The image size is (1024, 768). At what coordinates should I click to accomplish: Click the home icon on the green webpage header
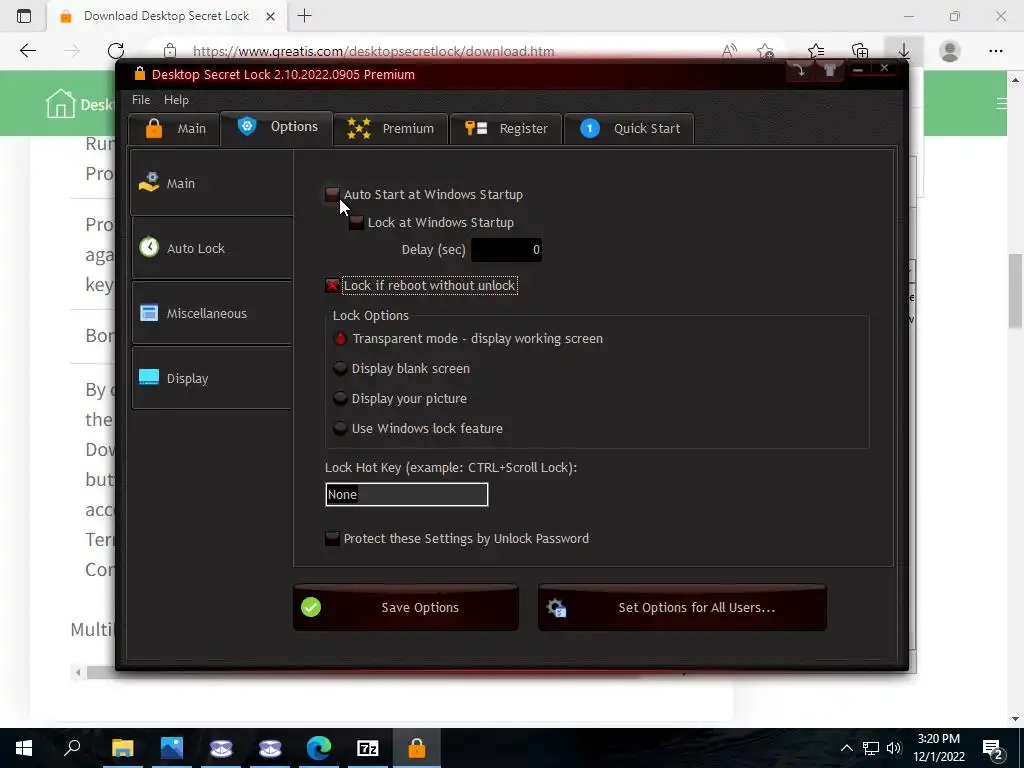pyautogui.click(x=60, y=103)
